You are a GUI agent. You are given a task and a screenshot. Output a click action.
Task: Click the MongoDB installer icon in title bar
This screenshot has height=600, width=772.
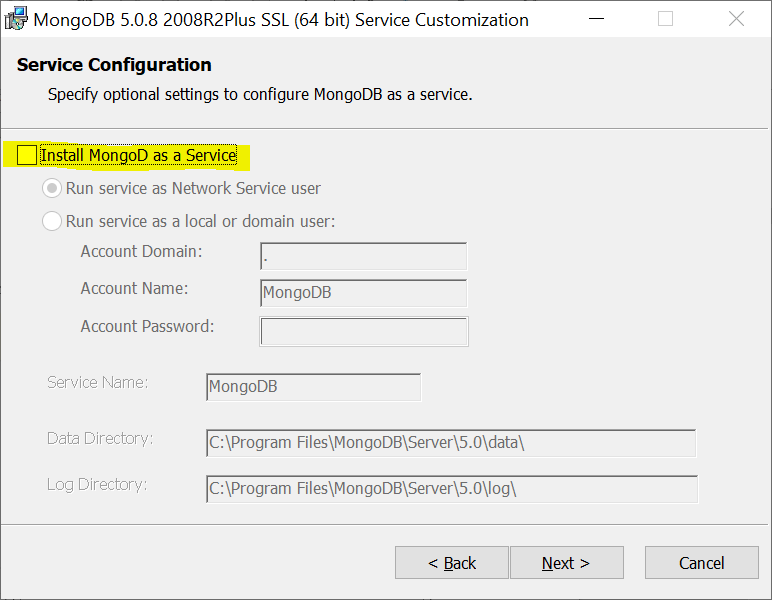pos(16,19)
